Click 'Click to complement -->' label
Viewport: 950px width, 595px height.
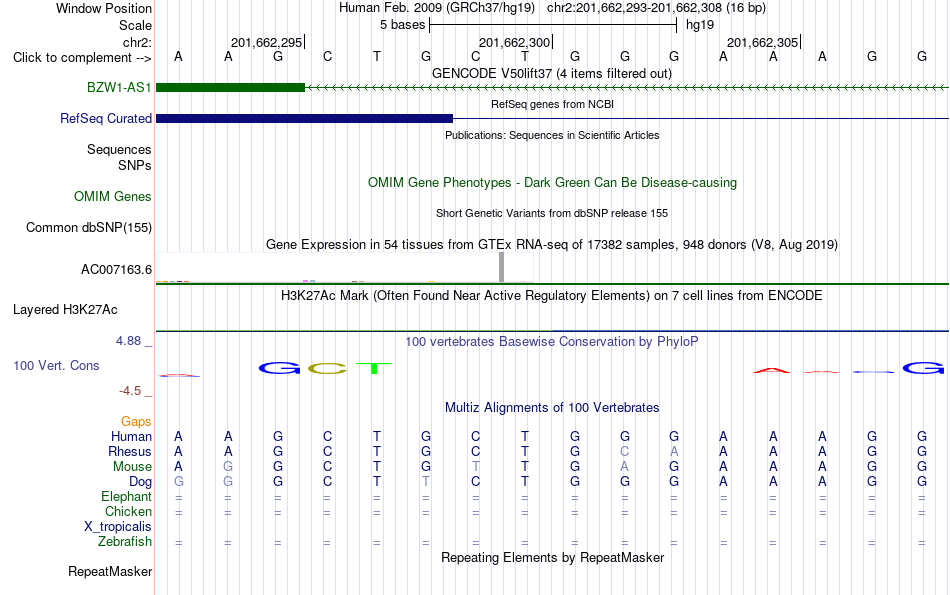tap(82, 58)
